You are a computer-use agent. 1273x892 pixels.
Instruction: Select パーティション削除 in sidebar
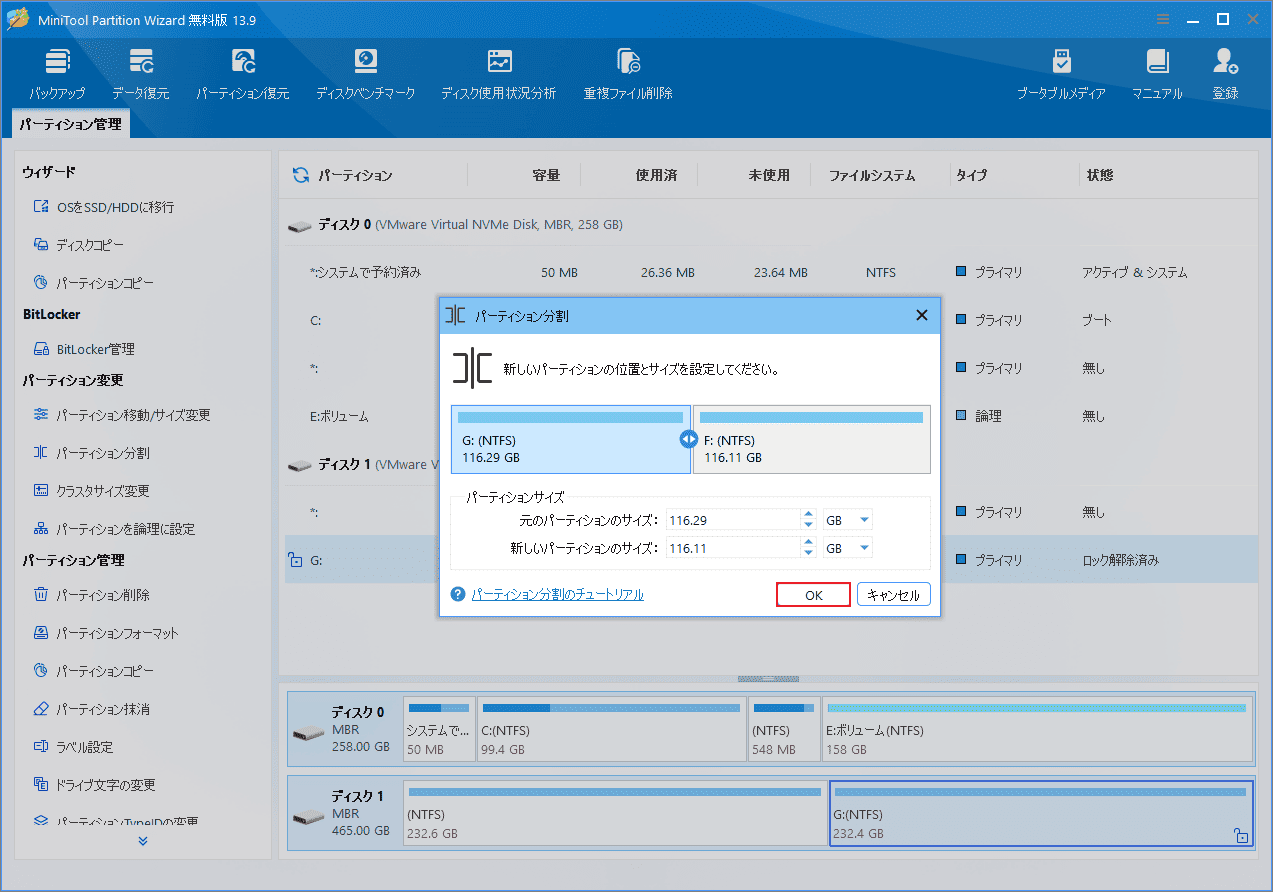coord(91,595)
